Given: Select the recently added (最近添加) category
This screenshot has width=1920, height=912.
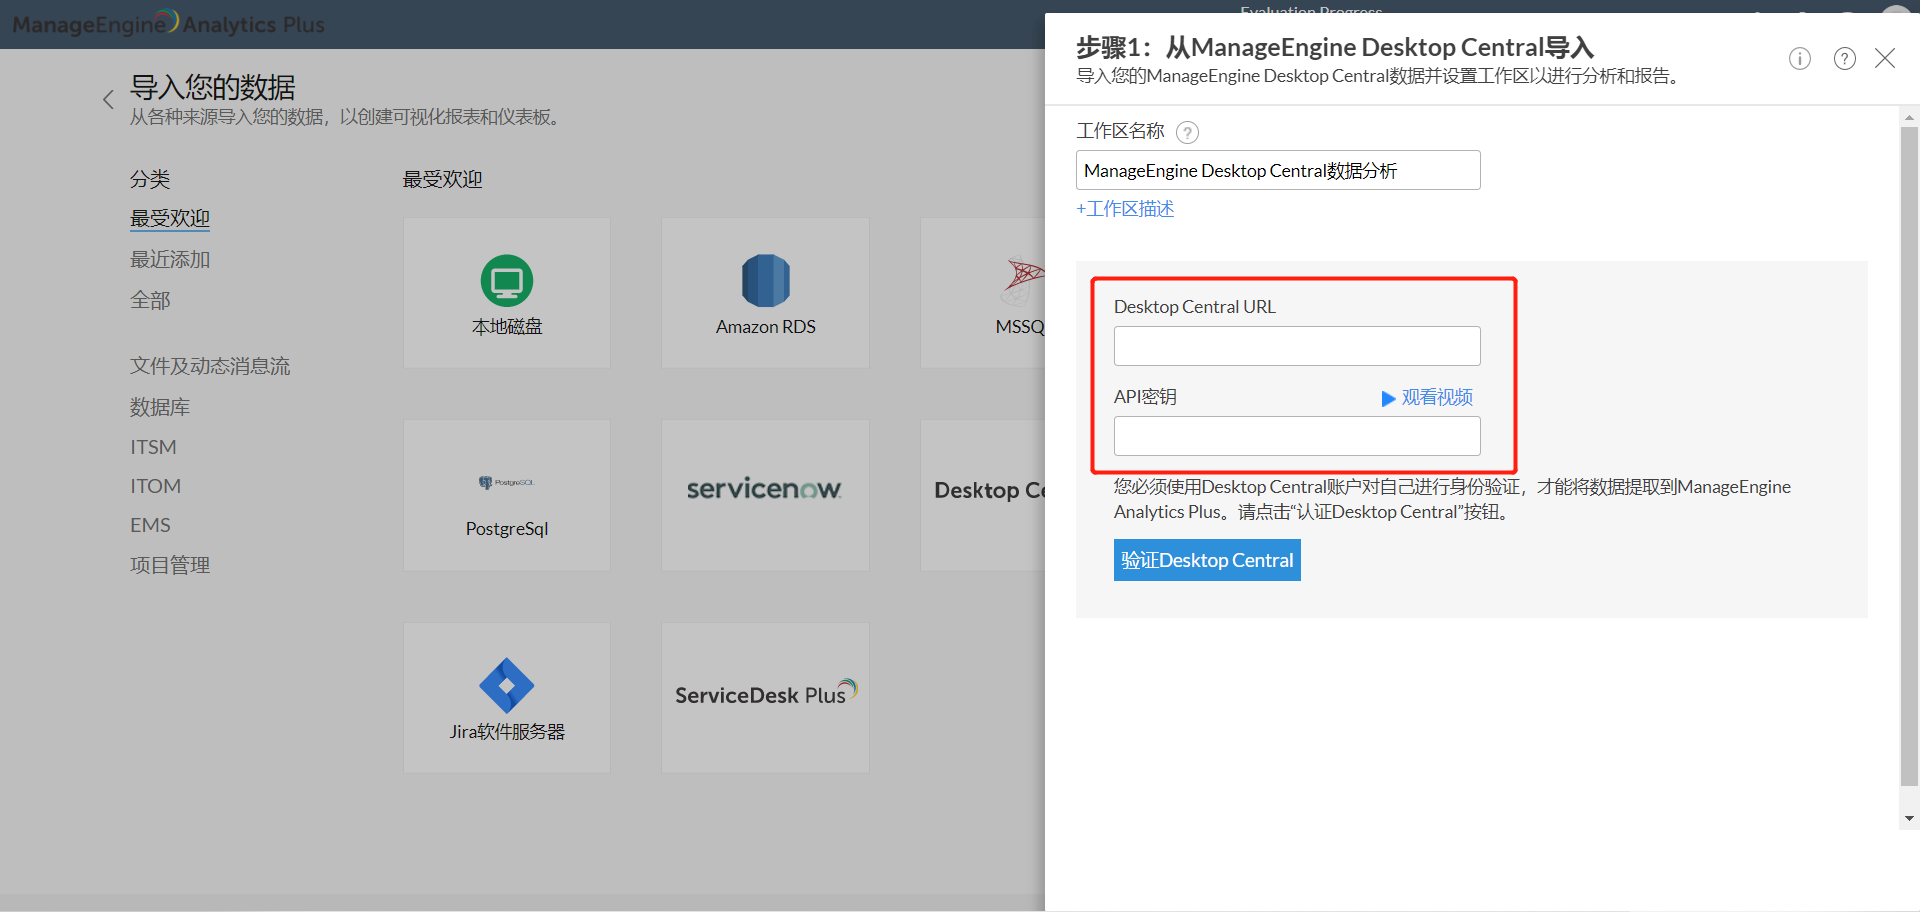Looking at the screenshot, I should (170, 260).
